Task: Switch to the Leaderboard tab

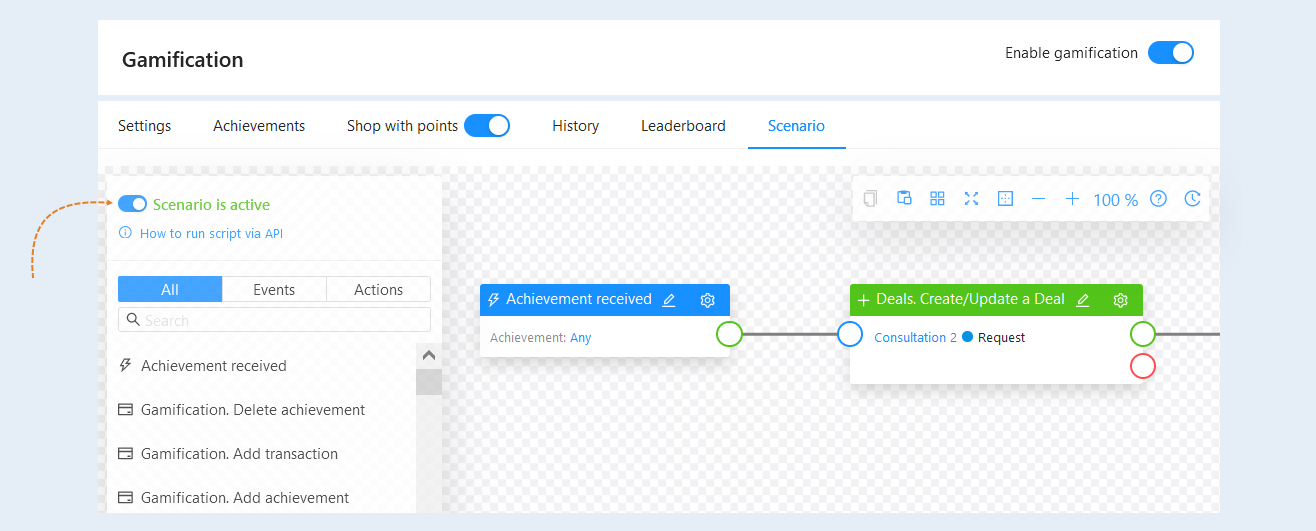Action: 683,126
